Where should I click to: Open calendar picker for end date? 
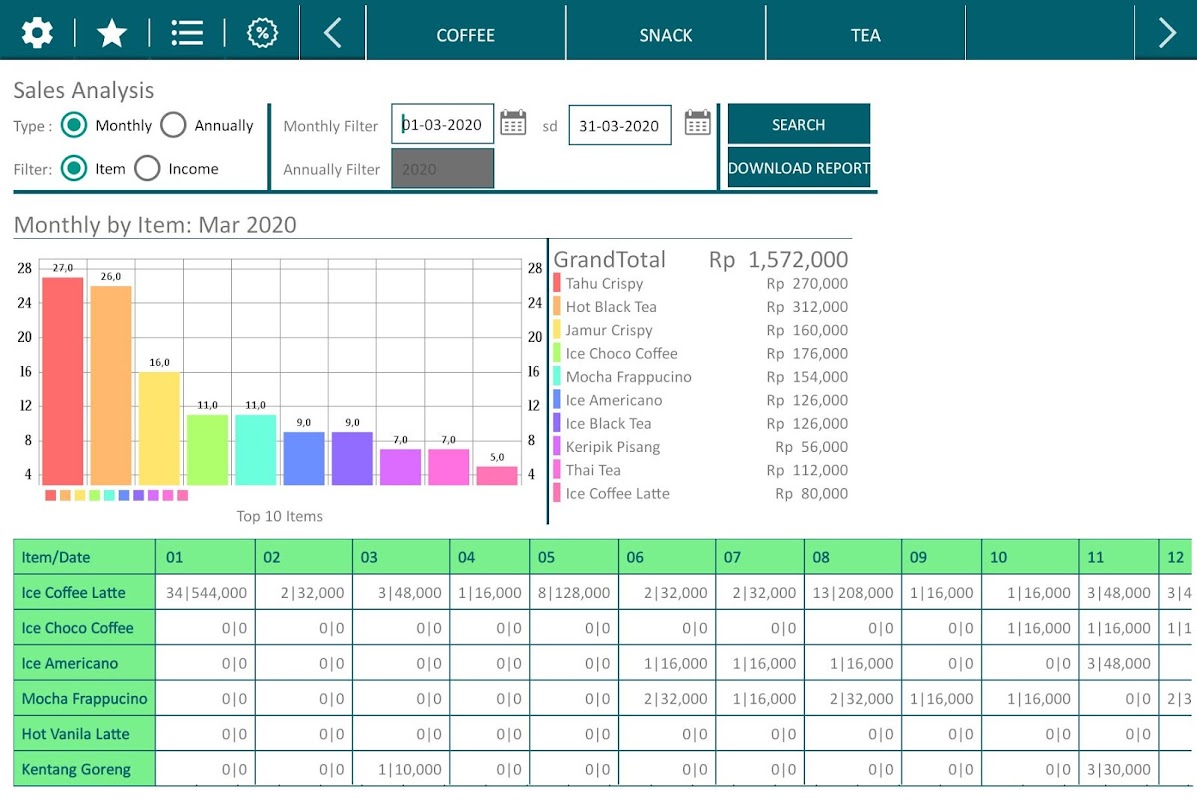pos(697,124)
